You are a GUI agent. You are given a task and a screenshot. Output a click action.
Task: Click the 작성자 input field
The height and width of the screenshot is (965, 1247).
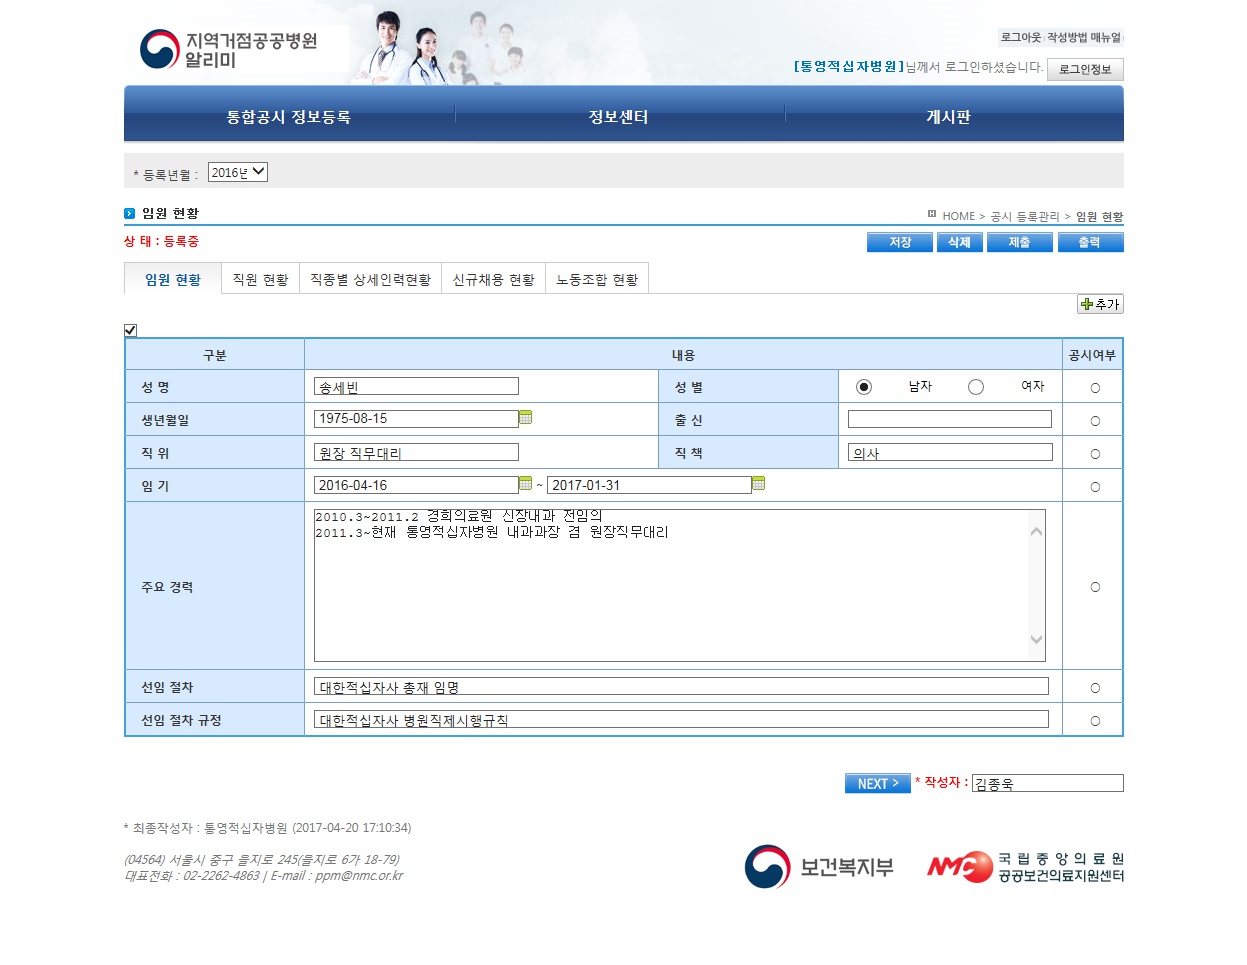[1047, 783]
